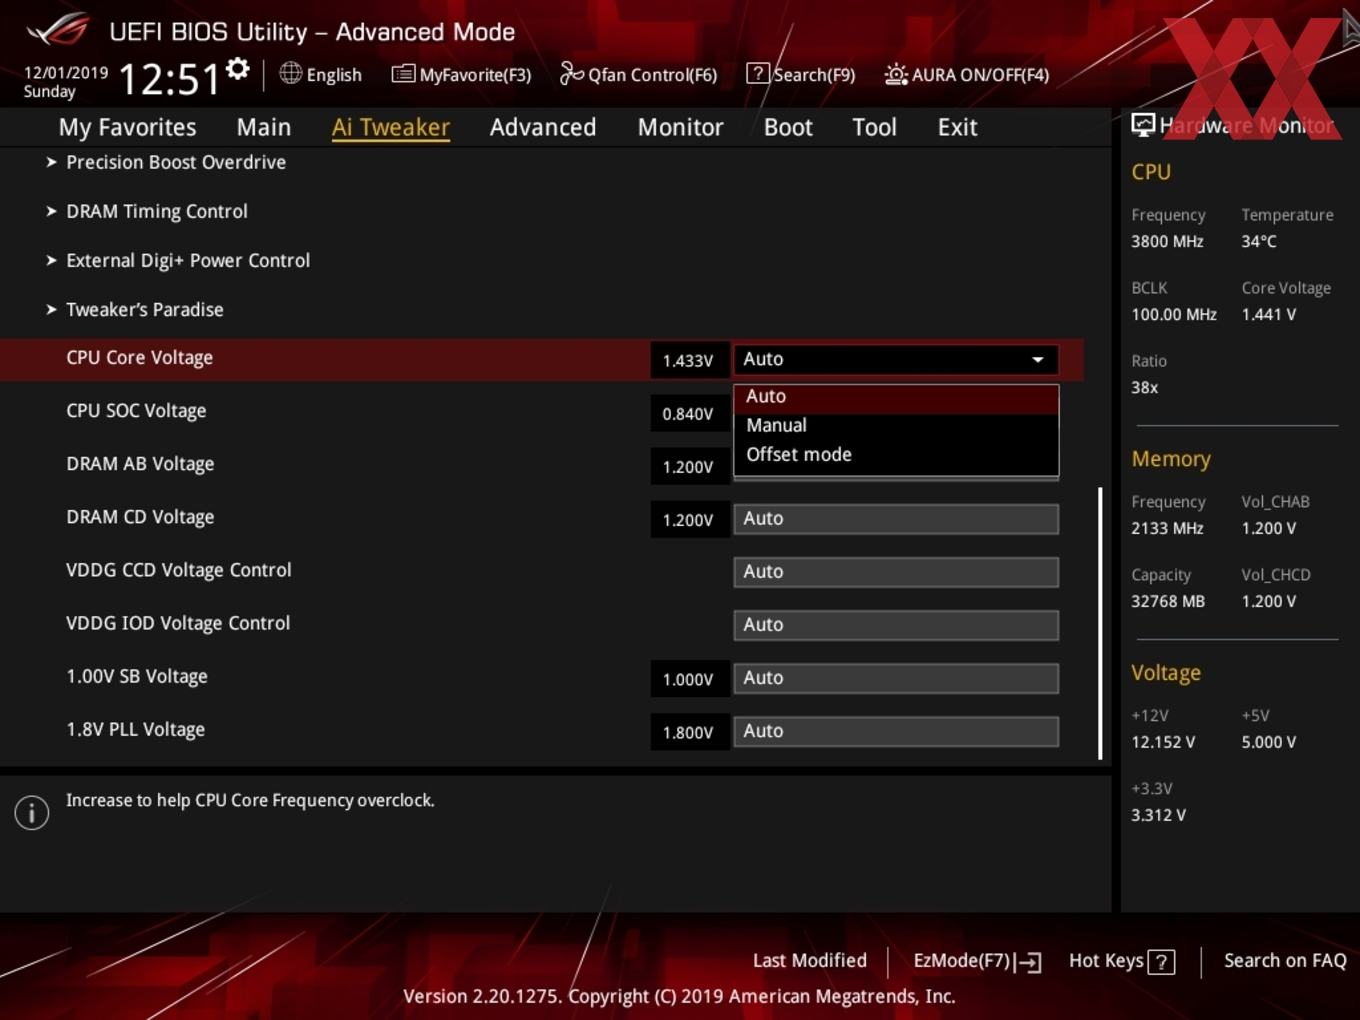1360x1020 pixels.
Task: Open 1.8V PLL Voltage Auto field
Action: point(896,731)
